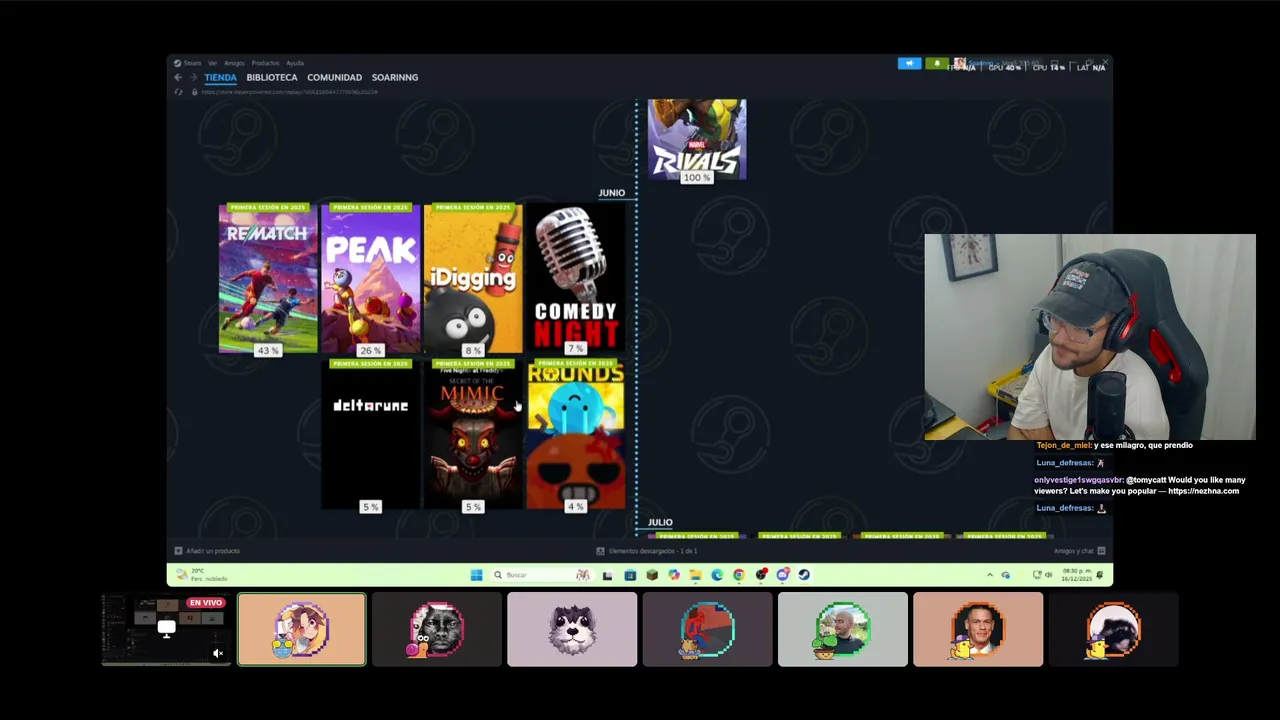Open the iDigging game cover
This screenshot has height=720, width=1280.
click(x=473, y=279)
